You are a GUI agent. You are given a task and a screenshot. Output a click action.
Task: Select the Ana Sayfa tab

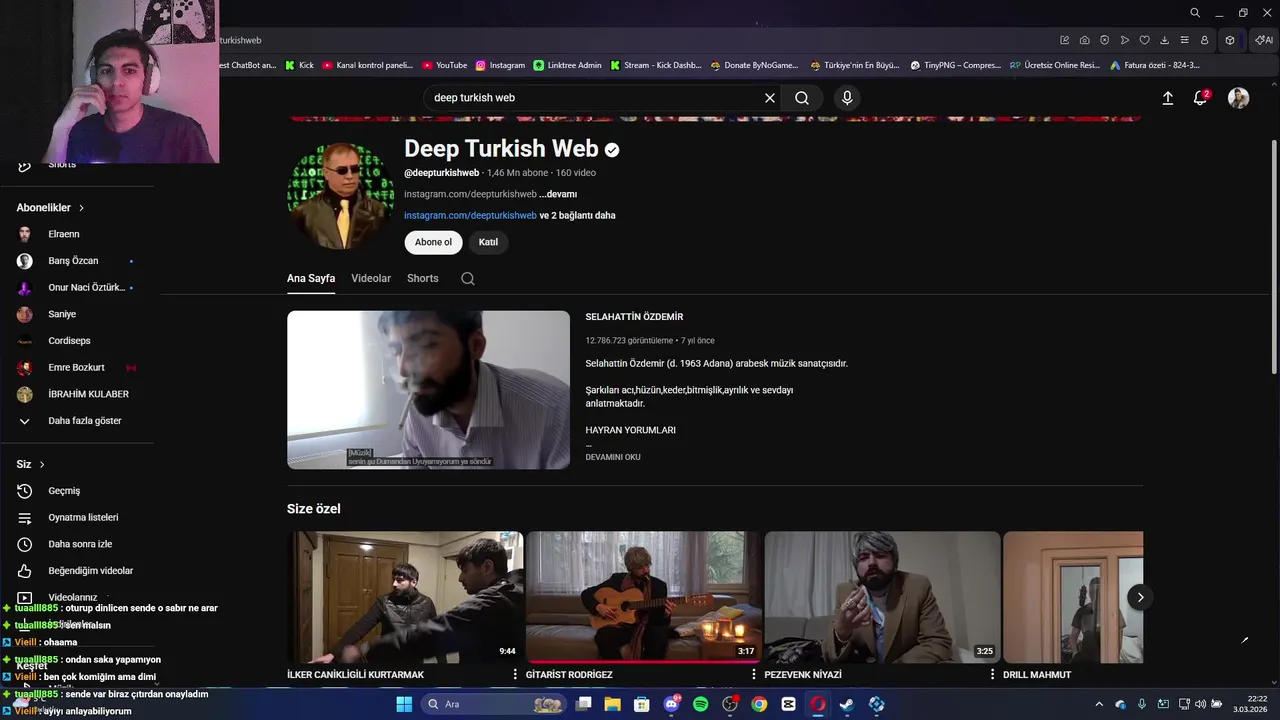[x=311, y=278]
